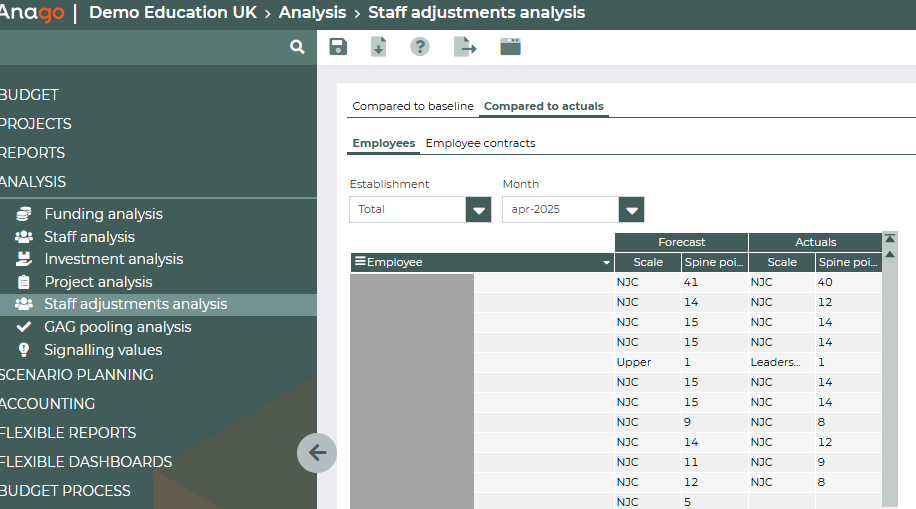Click the download file icon
The image size is (916, 509).
coord(379,47)
